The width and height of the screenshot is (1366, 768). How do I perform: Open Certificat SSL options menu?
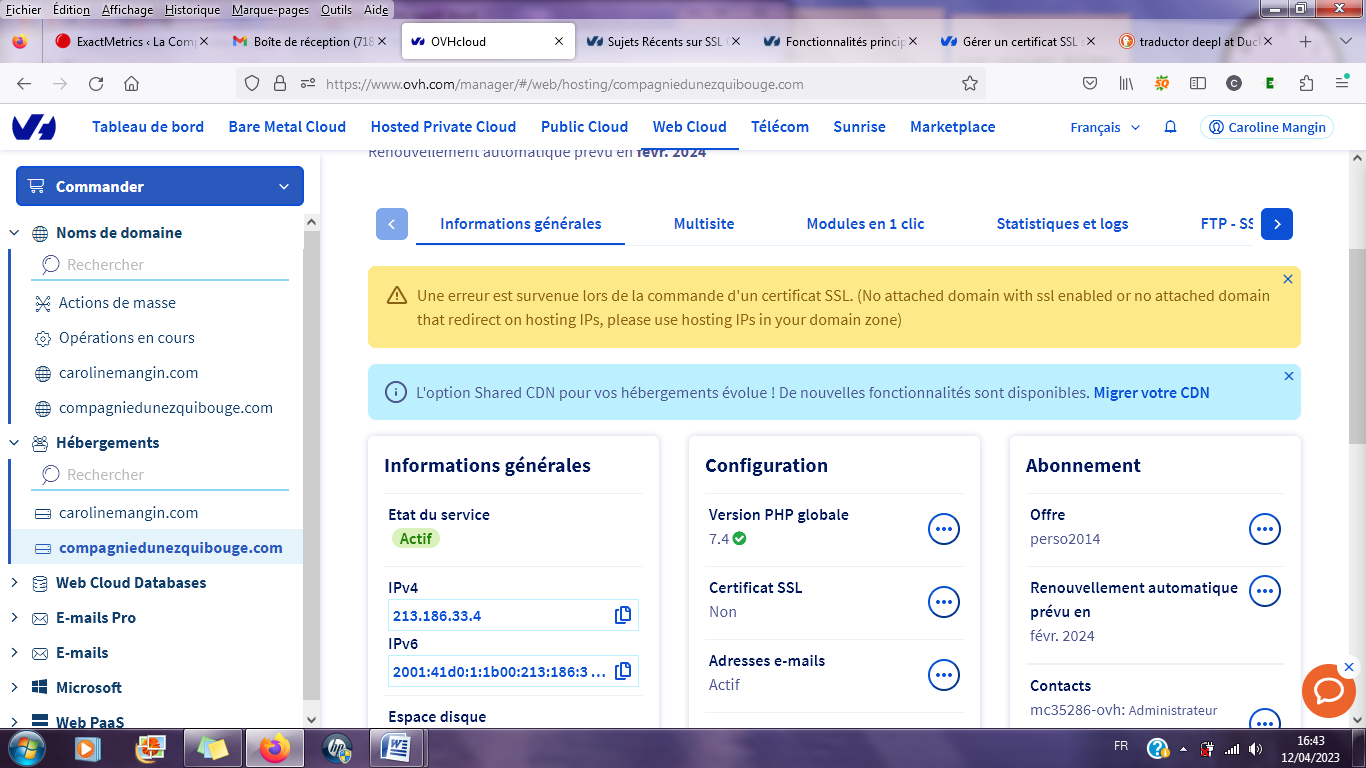tap(943, 602)
